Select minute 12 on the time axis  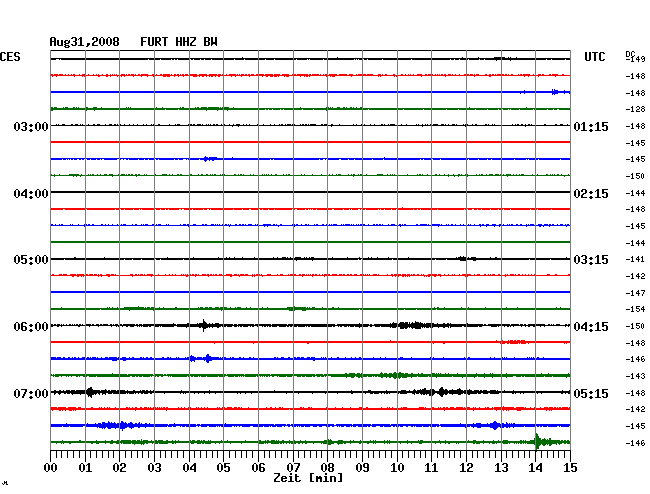click(x=466, y=467)
